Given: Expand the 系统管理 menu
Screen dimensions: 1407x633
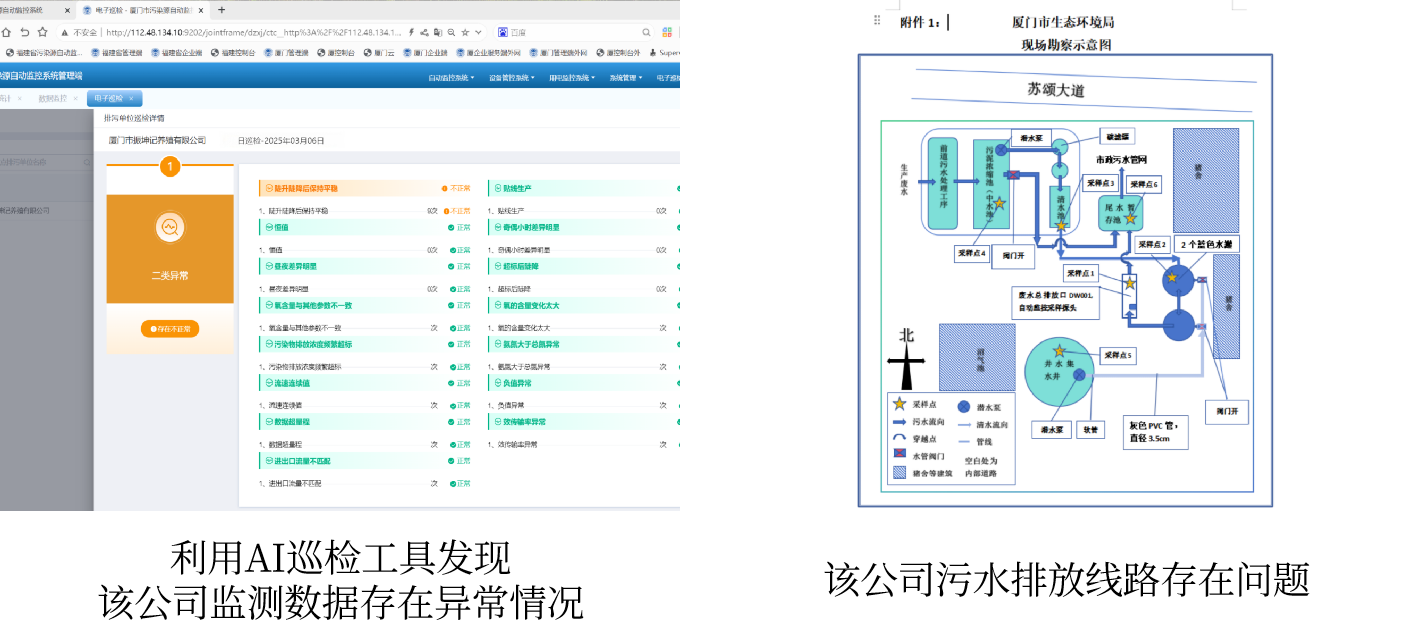Looking at the screenshot, I should pyautogui.click(x=624, y=77).
